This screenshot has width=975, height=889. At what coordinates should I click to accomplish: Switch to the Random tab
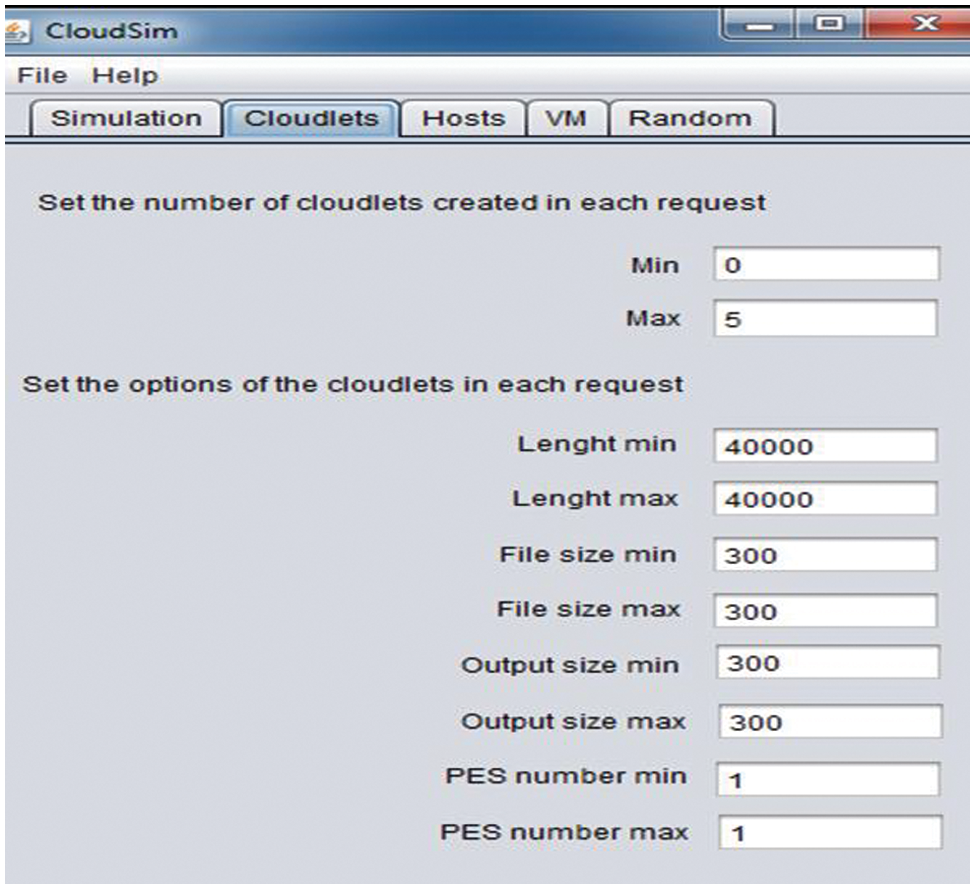[x=689, y=118]
